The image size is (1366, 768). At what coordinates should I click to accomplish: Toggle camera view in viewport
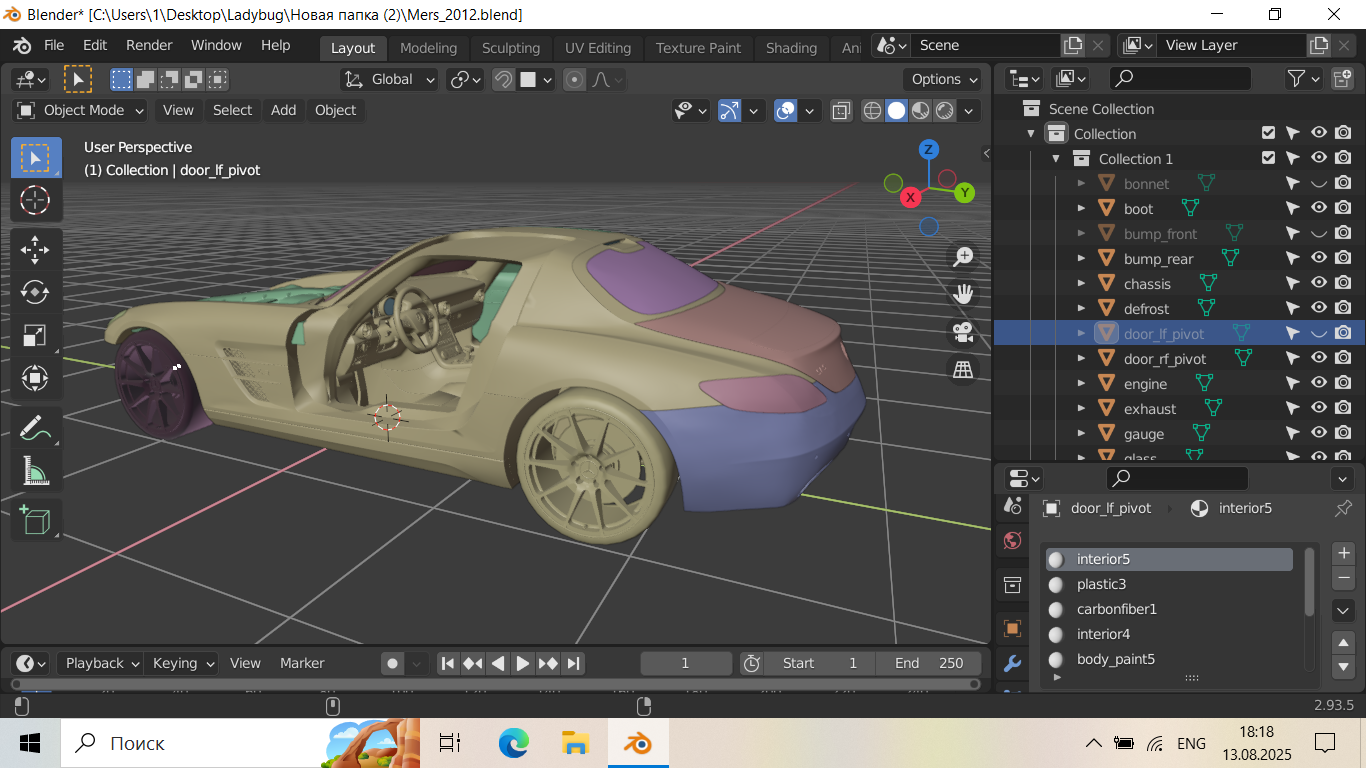click(962, 332)
